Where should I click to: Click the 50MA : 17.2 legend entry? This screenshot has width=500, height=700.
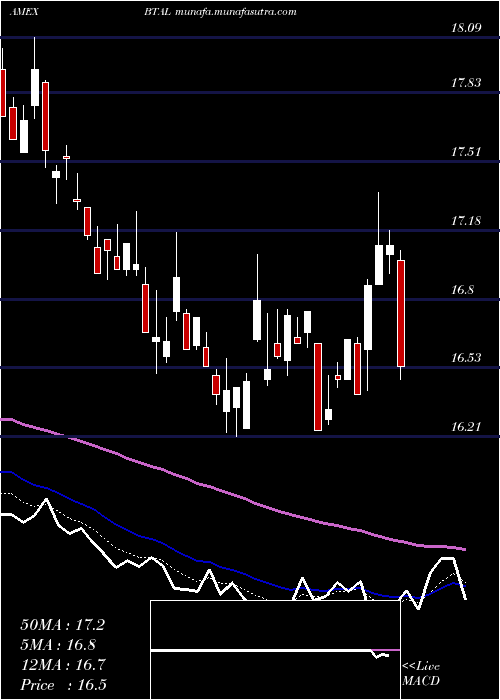pos(62,625)
